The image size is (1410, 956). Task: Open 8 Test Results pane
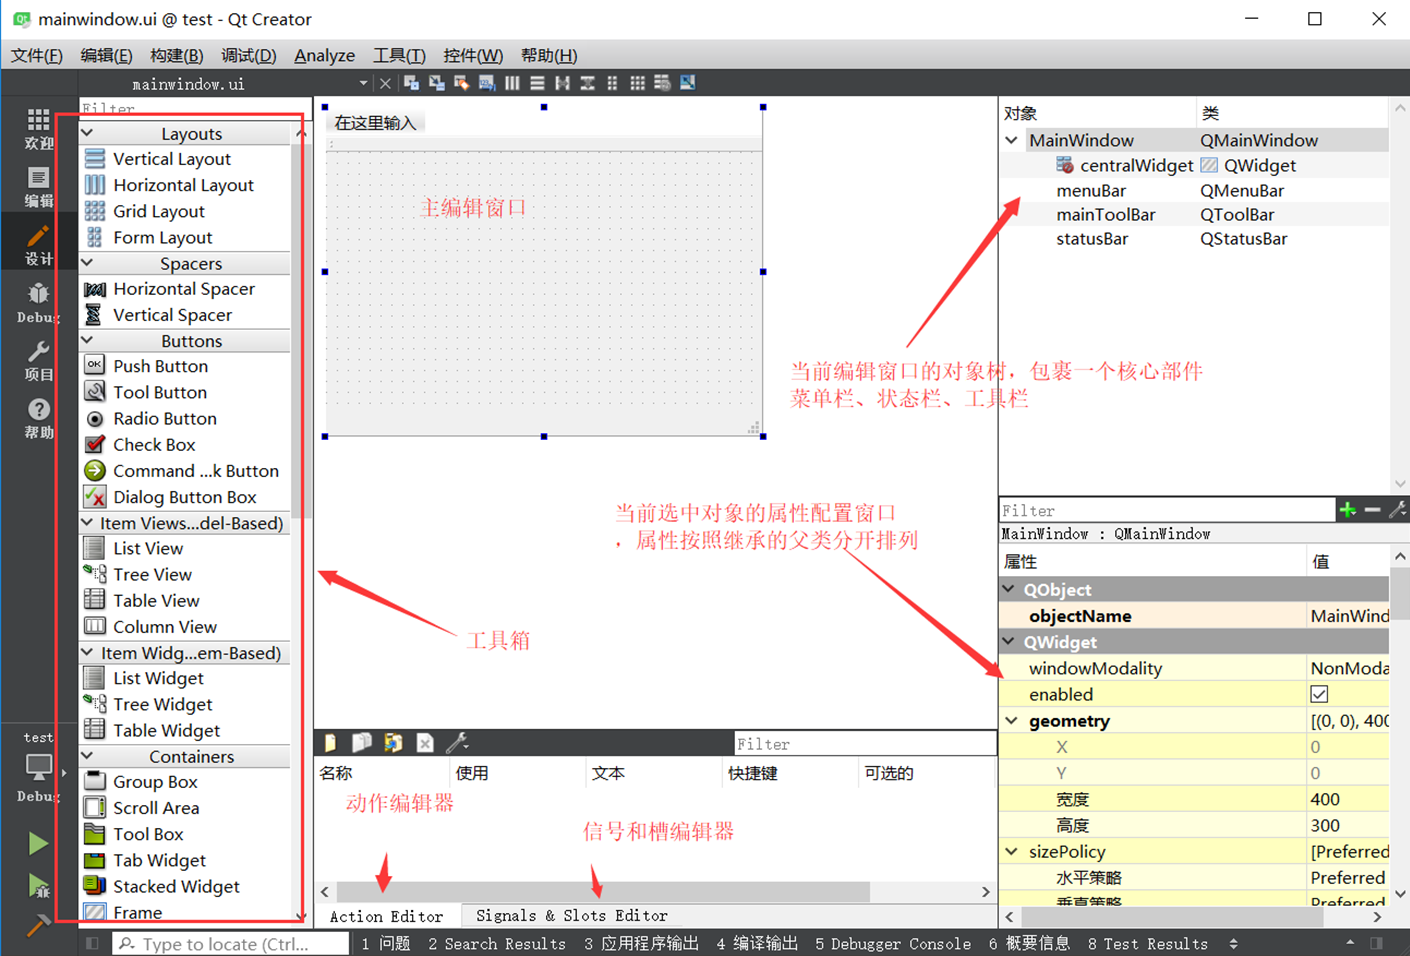(1148, 943)
